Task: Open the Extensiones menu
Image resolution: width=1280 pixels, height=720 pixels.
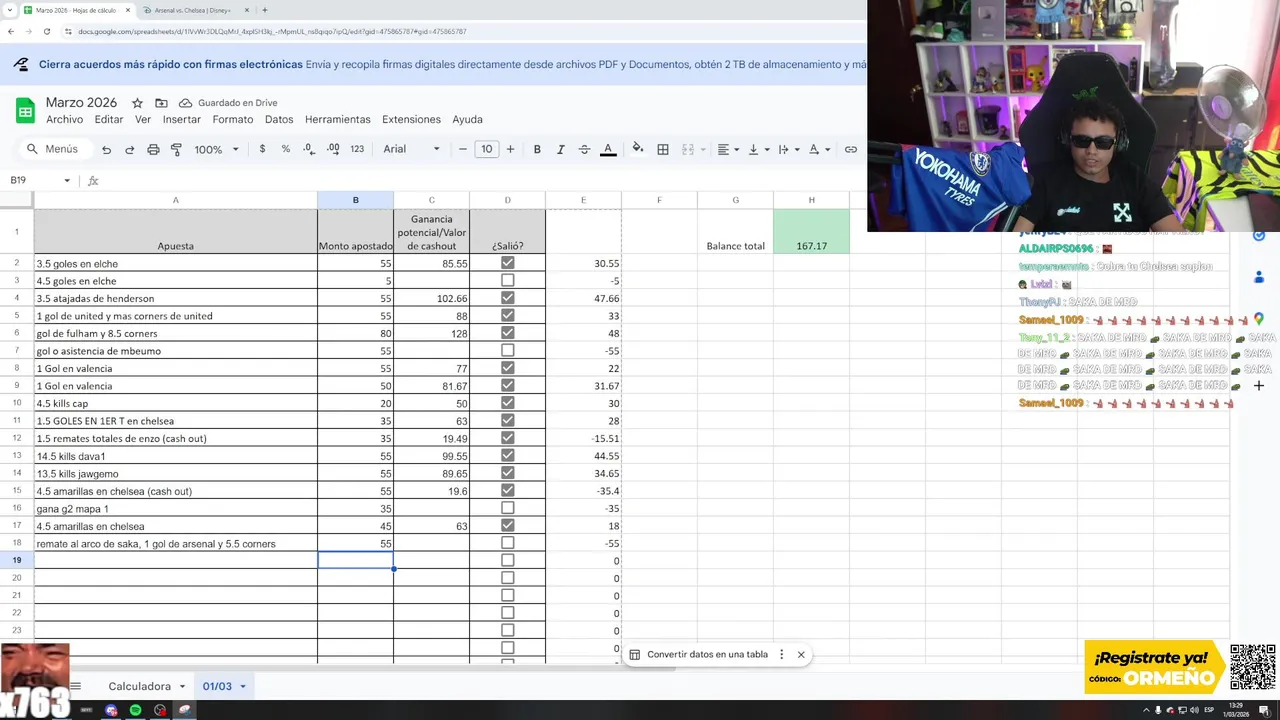Action: pos(411,119)
